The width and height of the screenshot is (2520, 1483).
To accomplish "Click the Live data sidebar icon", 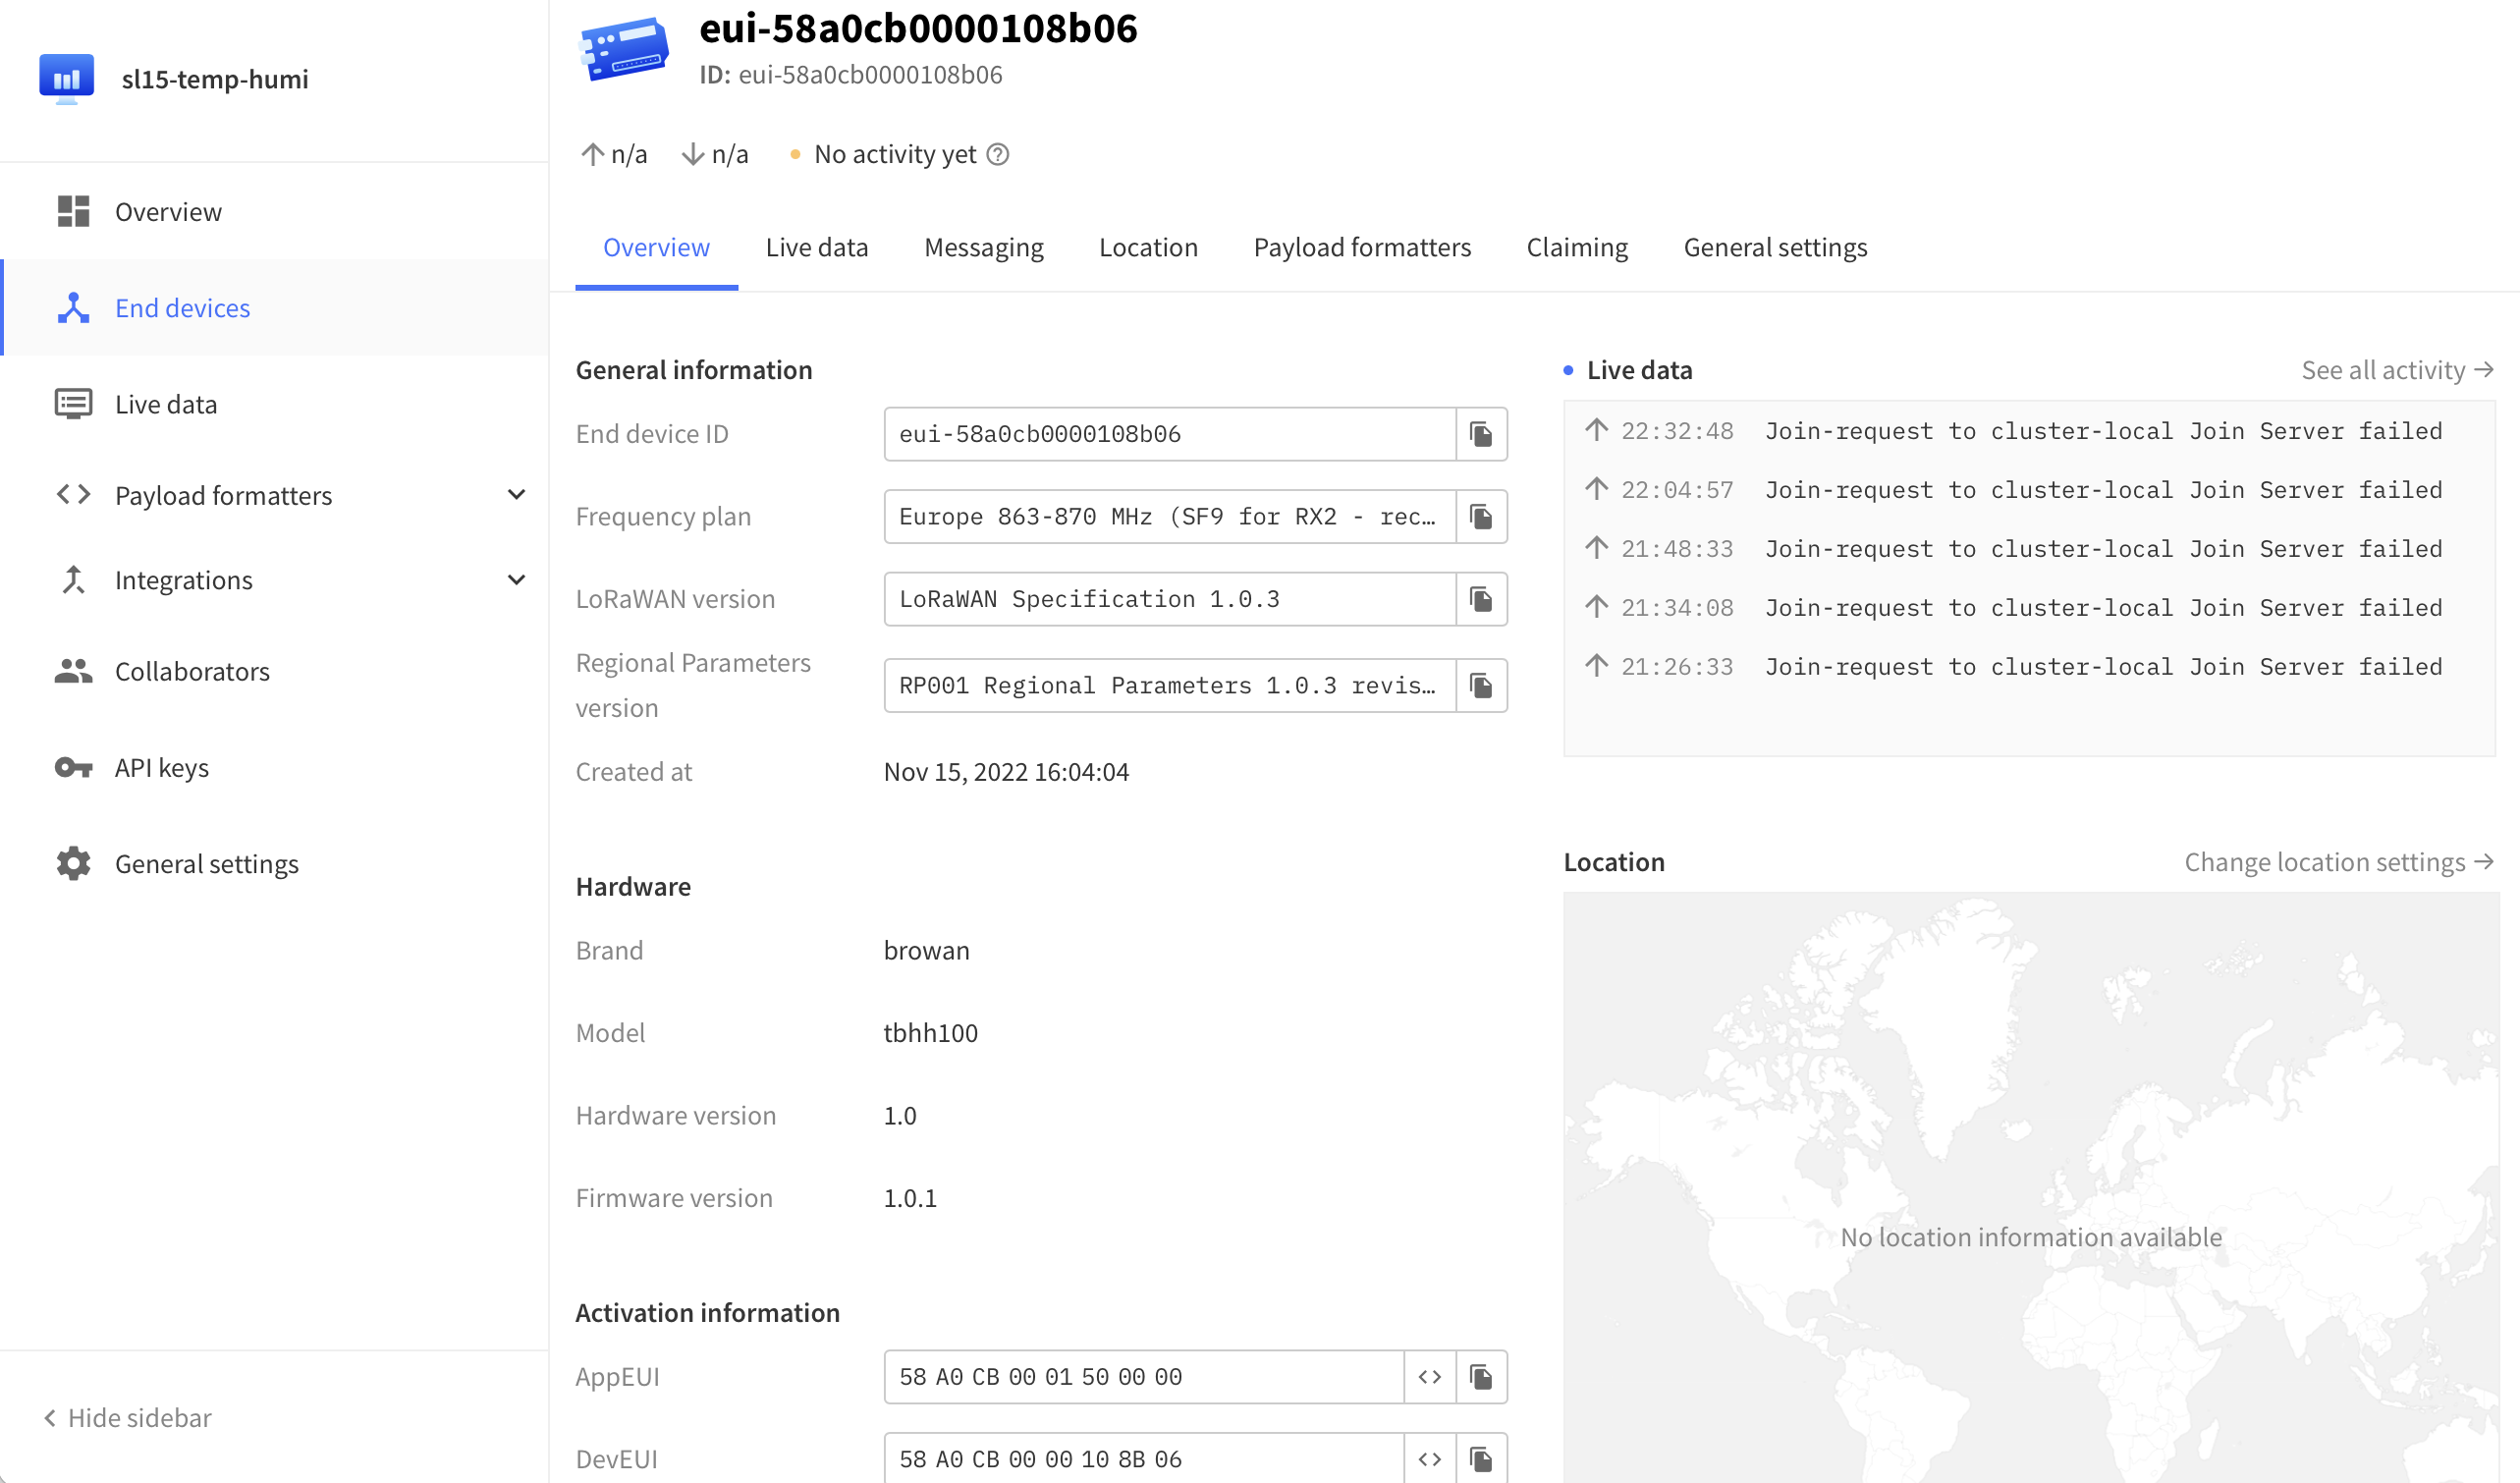I will [71, 405].
